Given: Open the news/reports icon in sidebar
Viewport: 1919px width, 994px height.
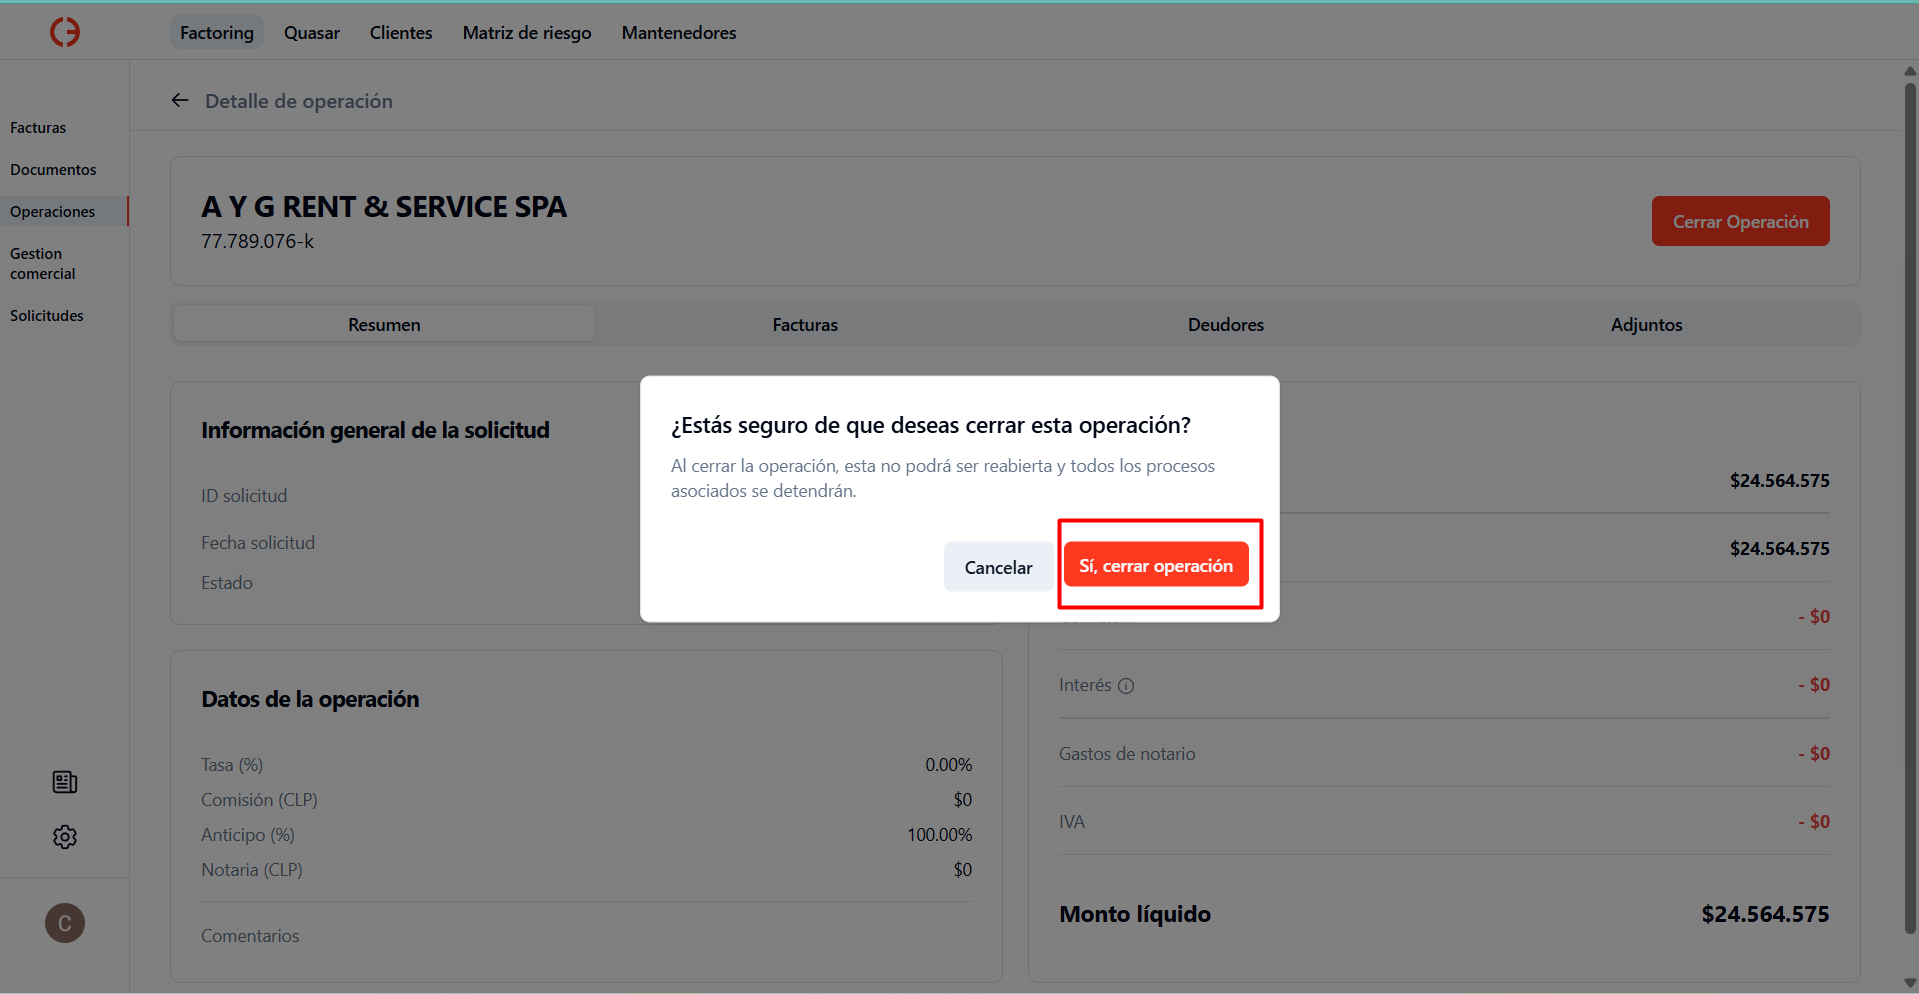Looking at the screenshot, I should coord(64,781).
